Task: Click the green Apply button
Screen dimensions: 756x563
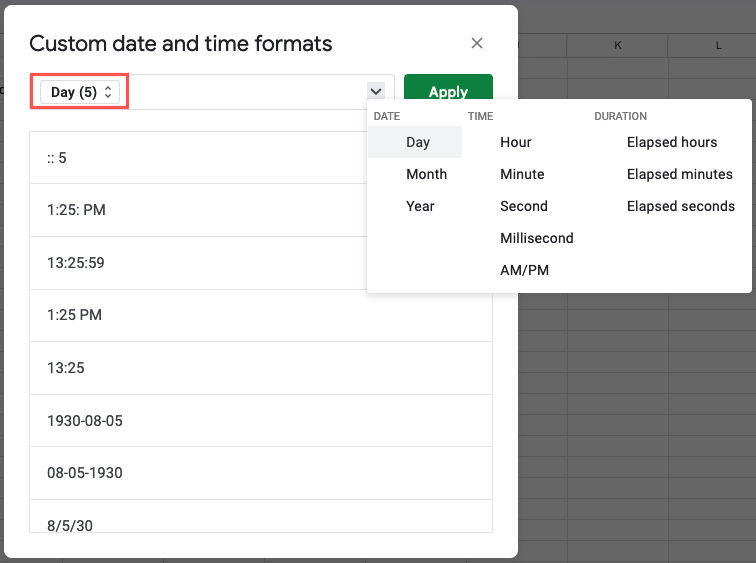Action: click(x=448, y=90)
